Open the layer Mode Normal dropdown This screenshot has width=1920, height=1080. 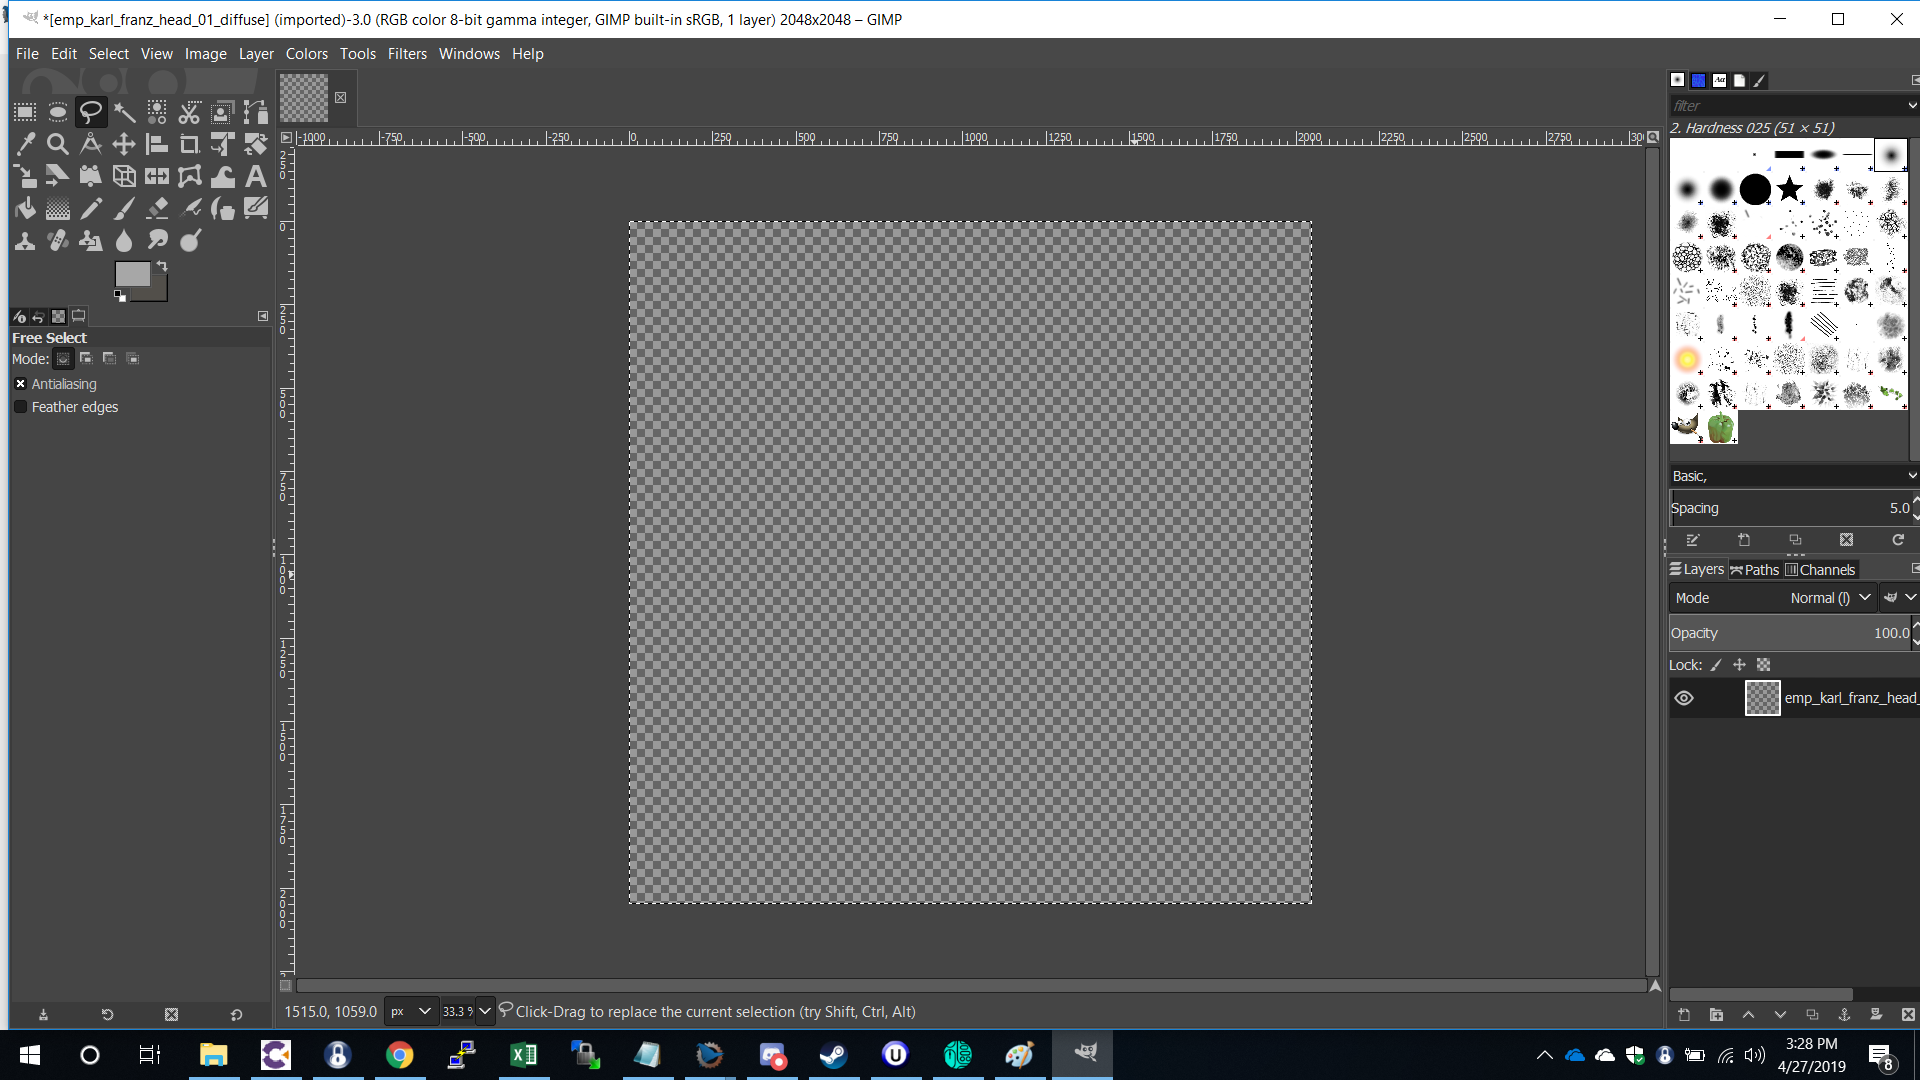(1830, 598)
